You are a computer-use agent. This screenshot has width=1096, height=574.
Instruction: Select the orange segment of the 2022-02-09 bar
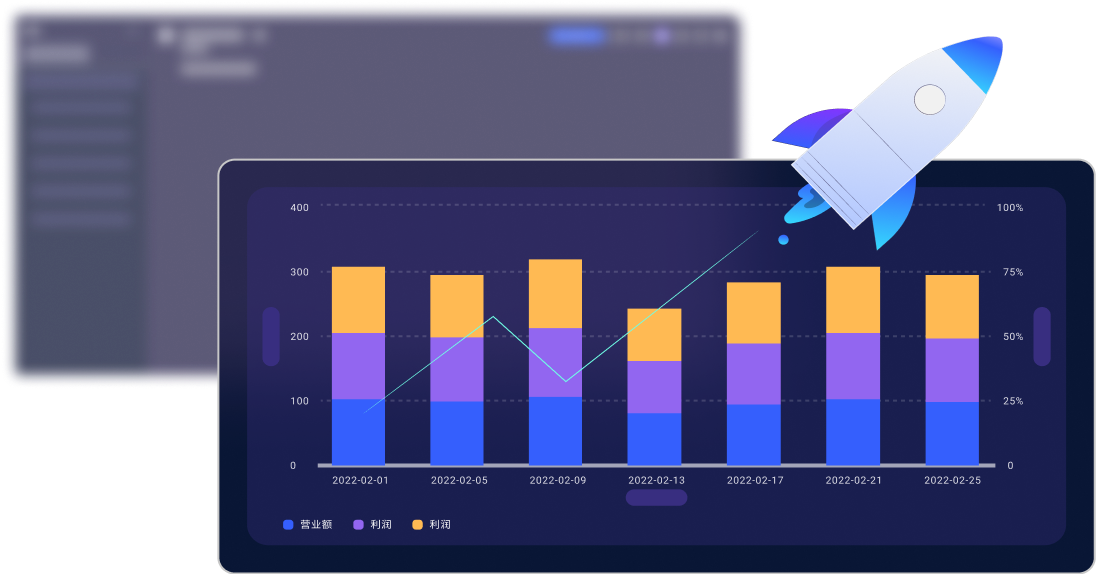(555, 293)
